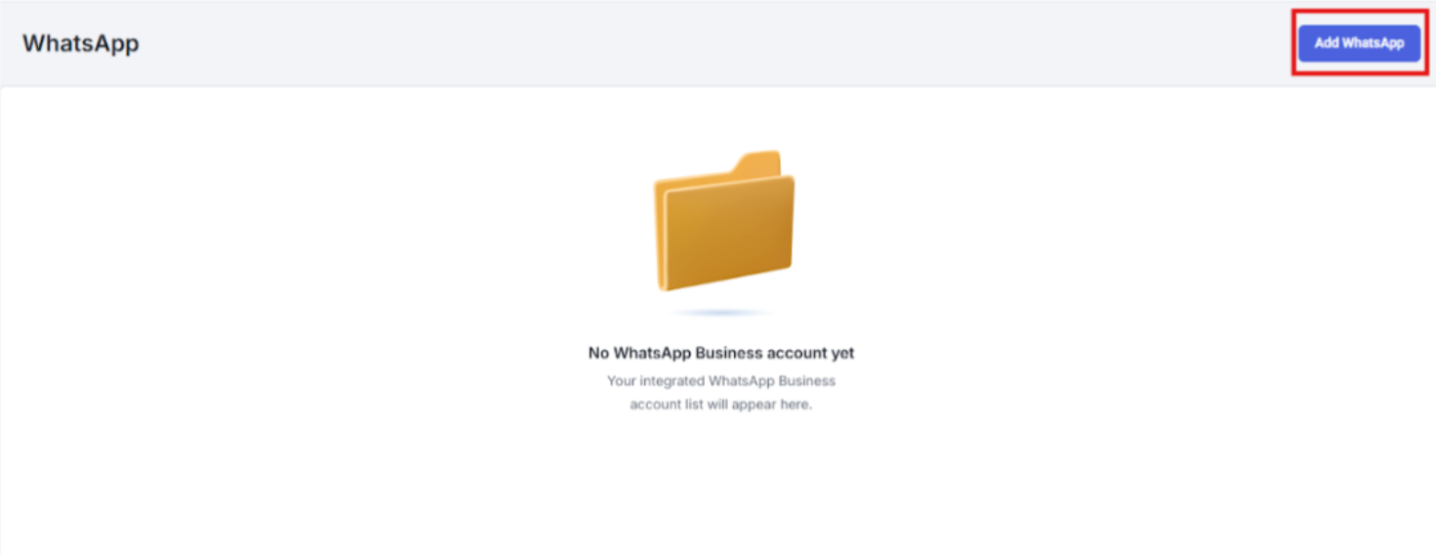The image size is (1436, 555).
Task: Click the word 'integrated' in the description
Action: 671,381
